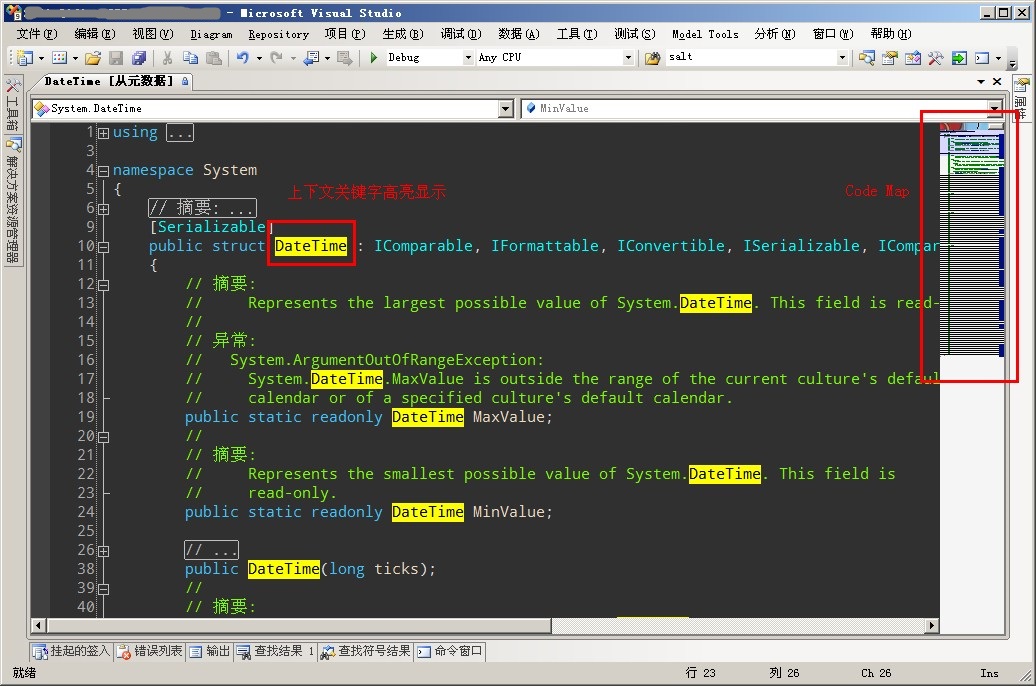Open the MinValue members dropdown
Viewport: 1036px width, 686px height.
(994, 108)
